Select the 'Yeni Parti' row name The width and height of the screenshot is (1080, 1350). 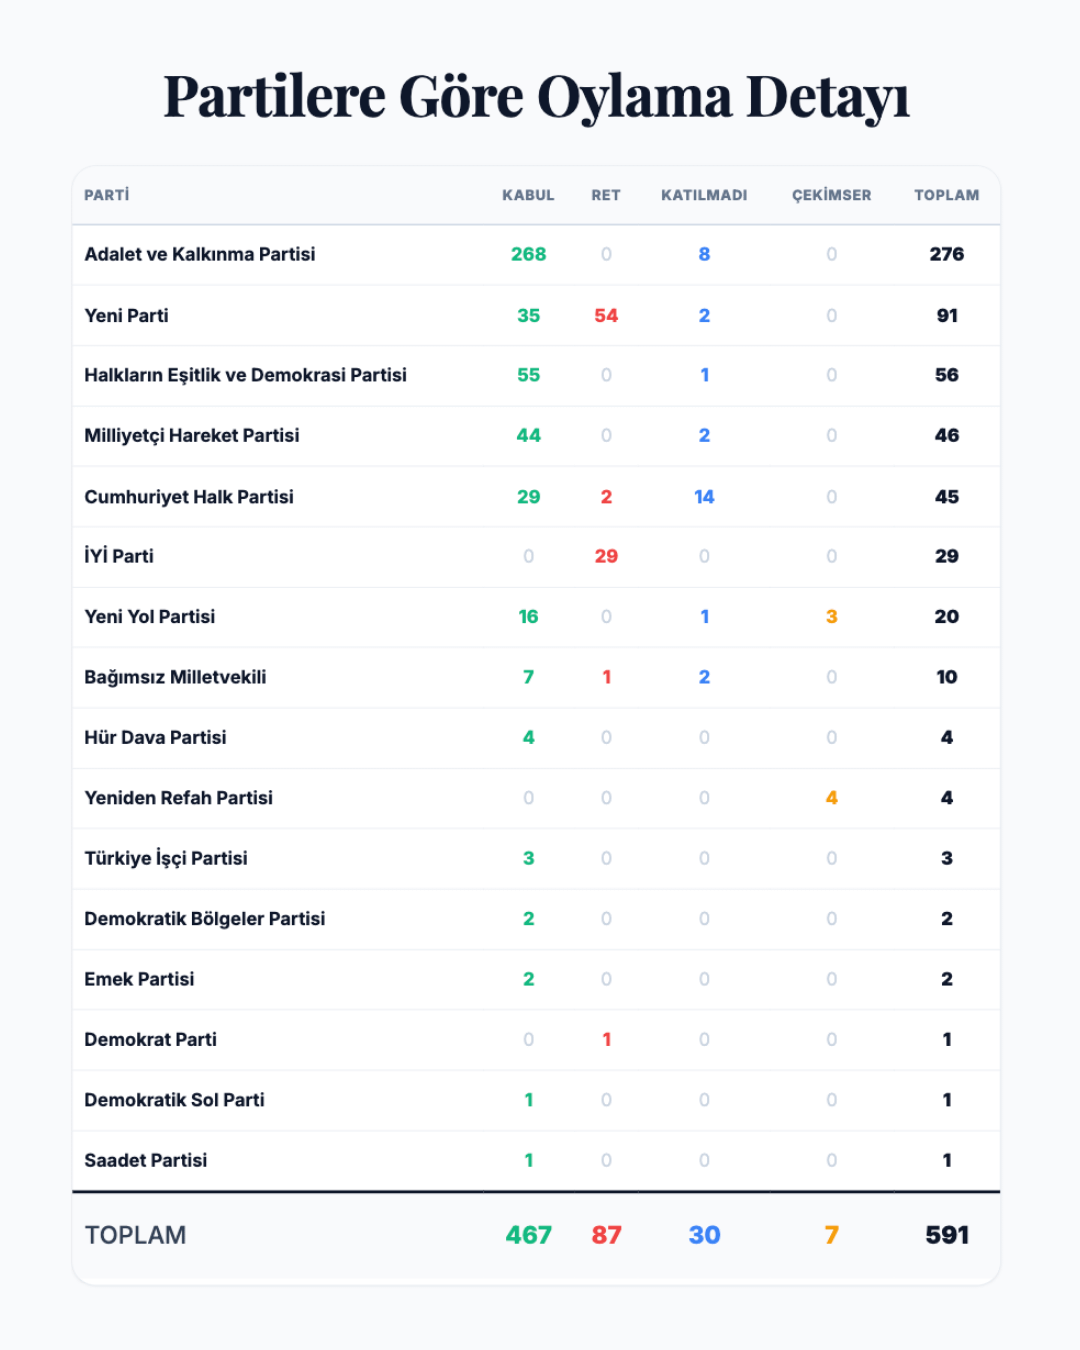click(x=126, y=315)
